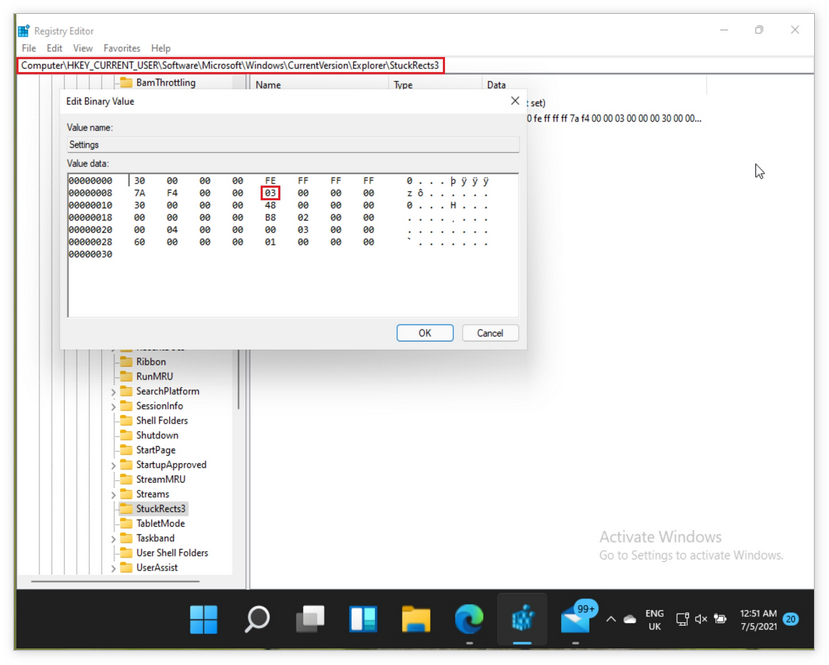
Task: Launch File Explorer from taskbar
Action: click(416, 620)
